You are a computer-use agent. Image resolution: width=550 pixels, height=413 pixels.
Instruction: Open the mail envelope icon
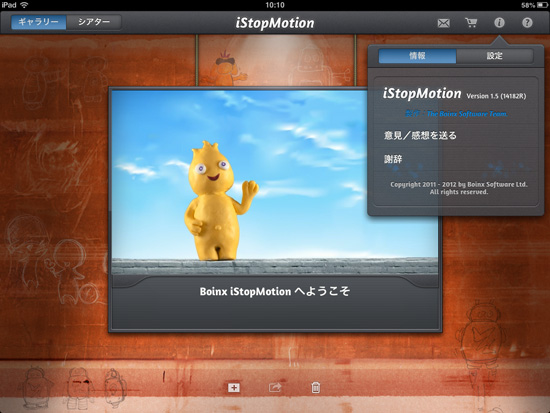pyautogui.click(x=443, y=23)
